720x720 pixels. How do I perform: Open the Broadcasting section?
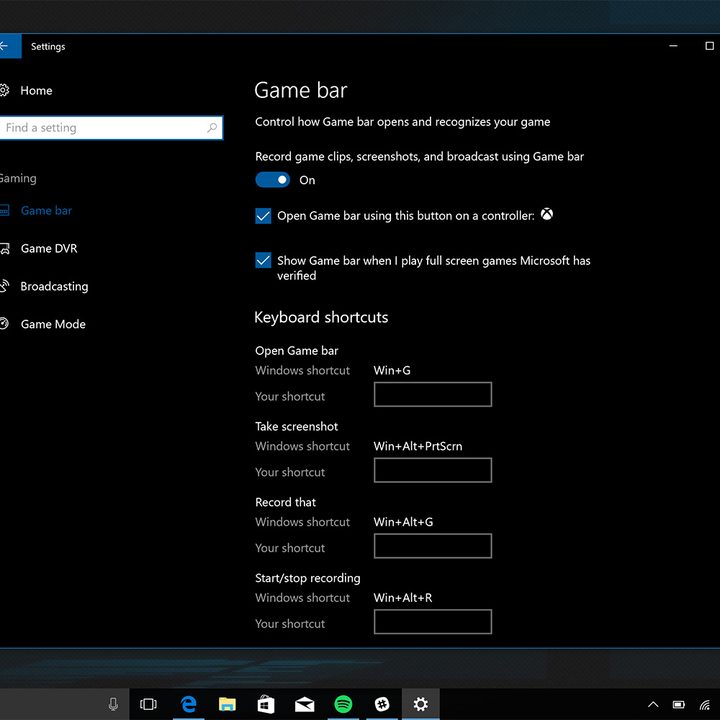coord(54,287)
